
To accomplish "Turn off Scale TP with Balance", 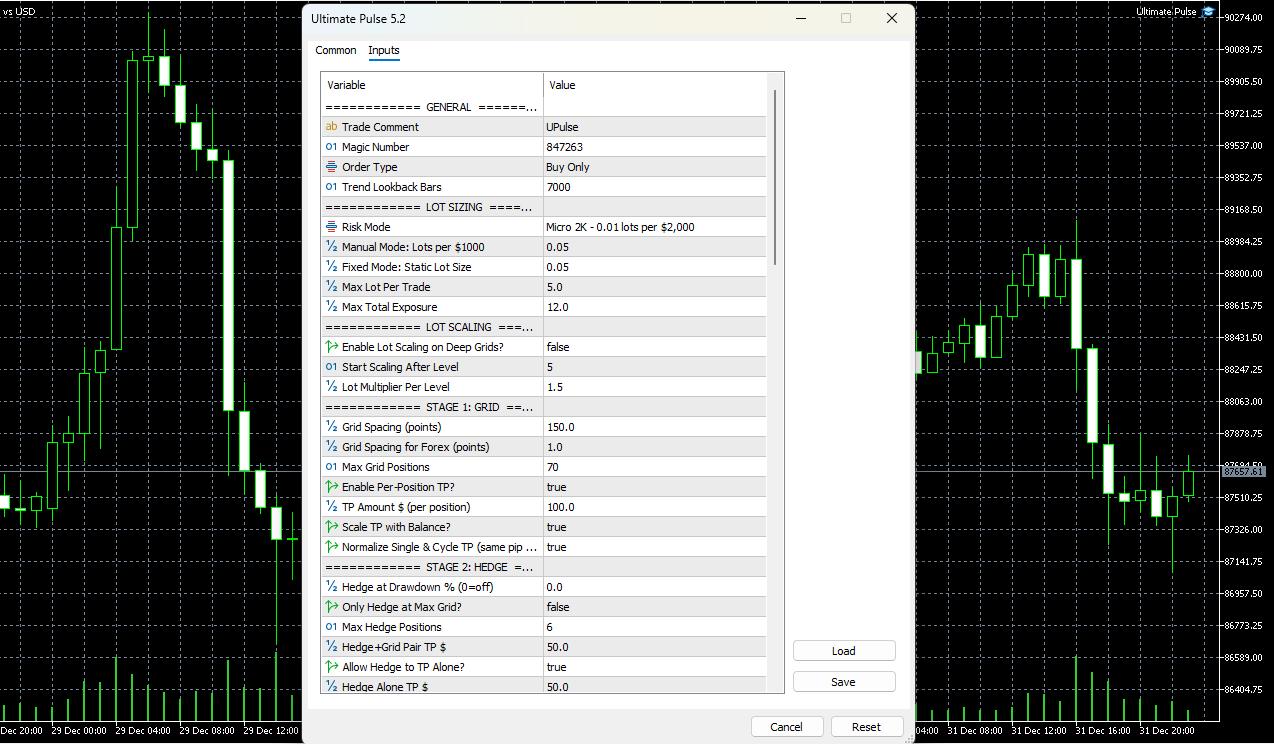I will [x=655, y=527].
